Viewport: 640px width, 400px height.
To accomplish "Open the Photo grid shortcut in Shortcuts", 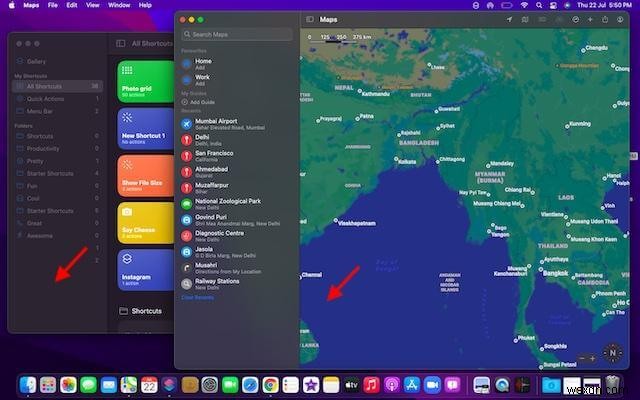I will pyautogui.click(x=146, y=82).
